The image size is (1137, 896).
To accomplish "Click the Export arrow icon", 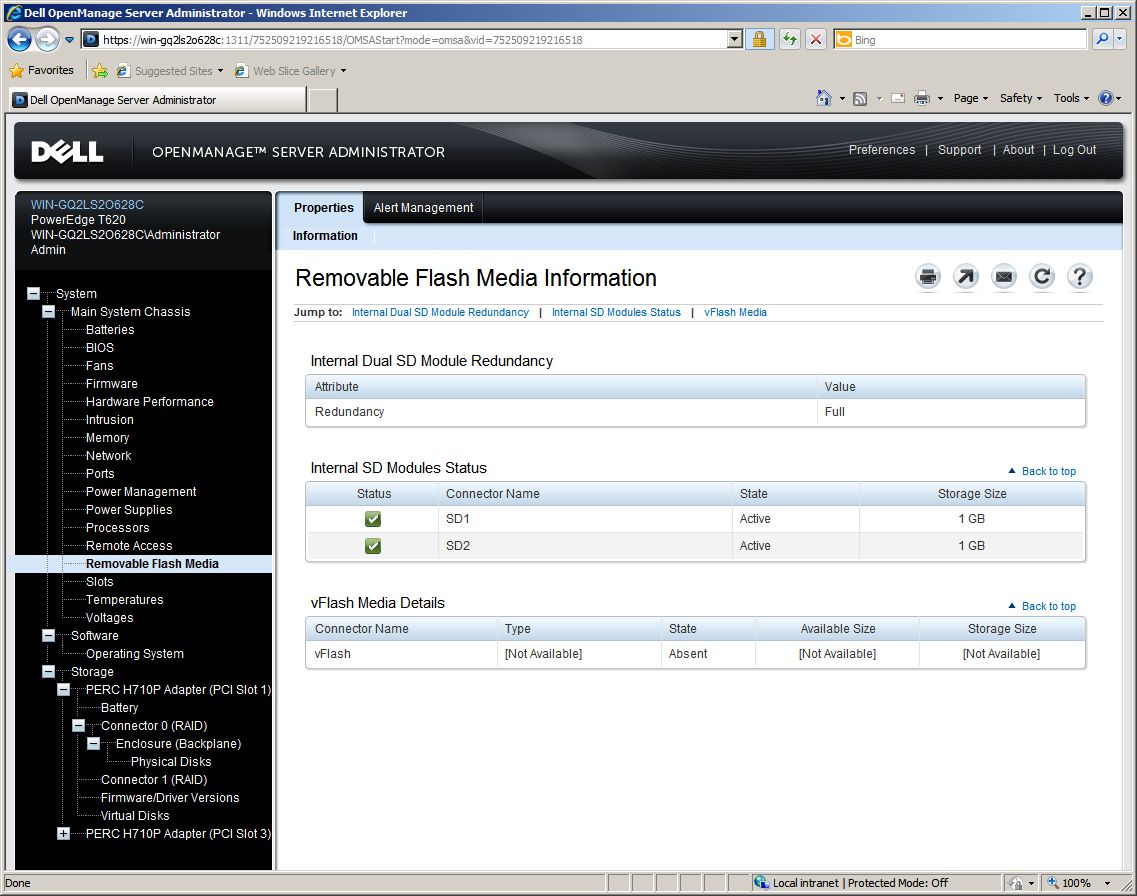I will (x=966, y=276).
